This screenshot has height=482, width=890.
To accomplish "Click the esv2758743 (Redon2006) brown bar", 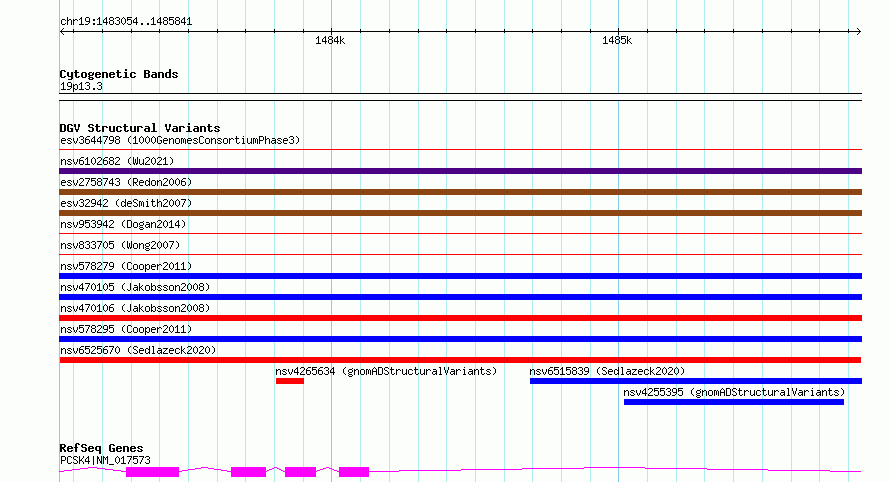I will (x=460, y=192).
